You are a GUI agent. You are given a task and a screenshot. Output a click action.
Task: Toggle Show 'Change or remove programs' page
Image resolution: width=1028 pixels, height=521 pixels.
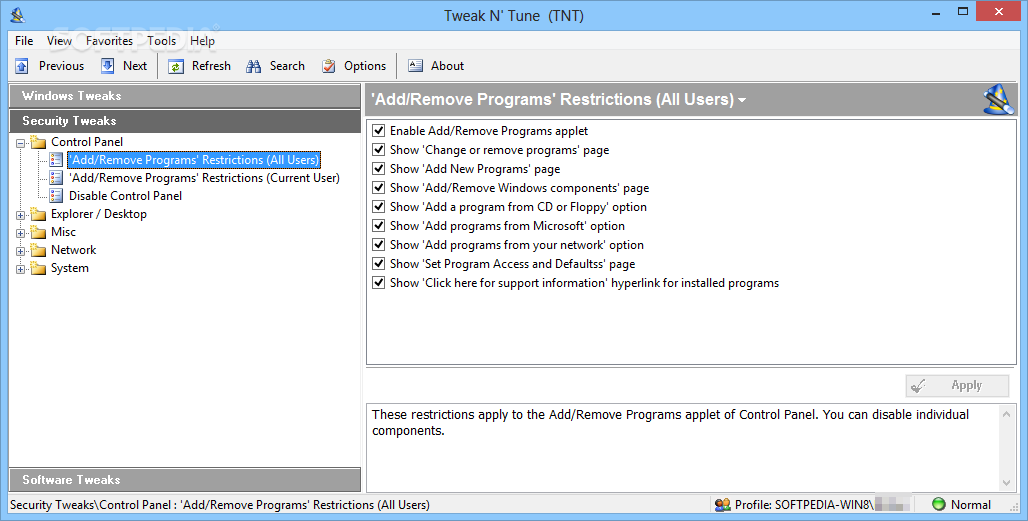click(x=378, y=149)
